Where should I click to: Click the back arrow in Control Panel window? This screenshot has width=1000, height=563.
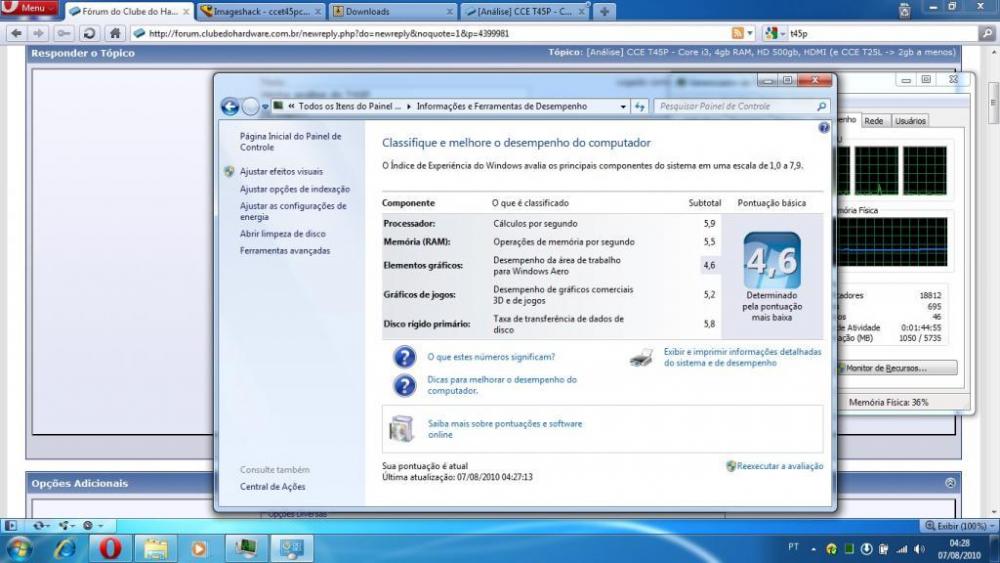point(230,106)
